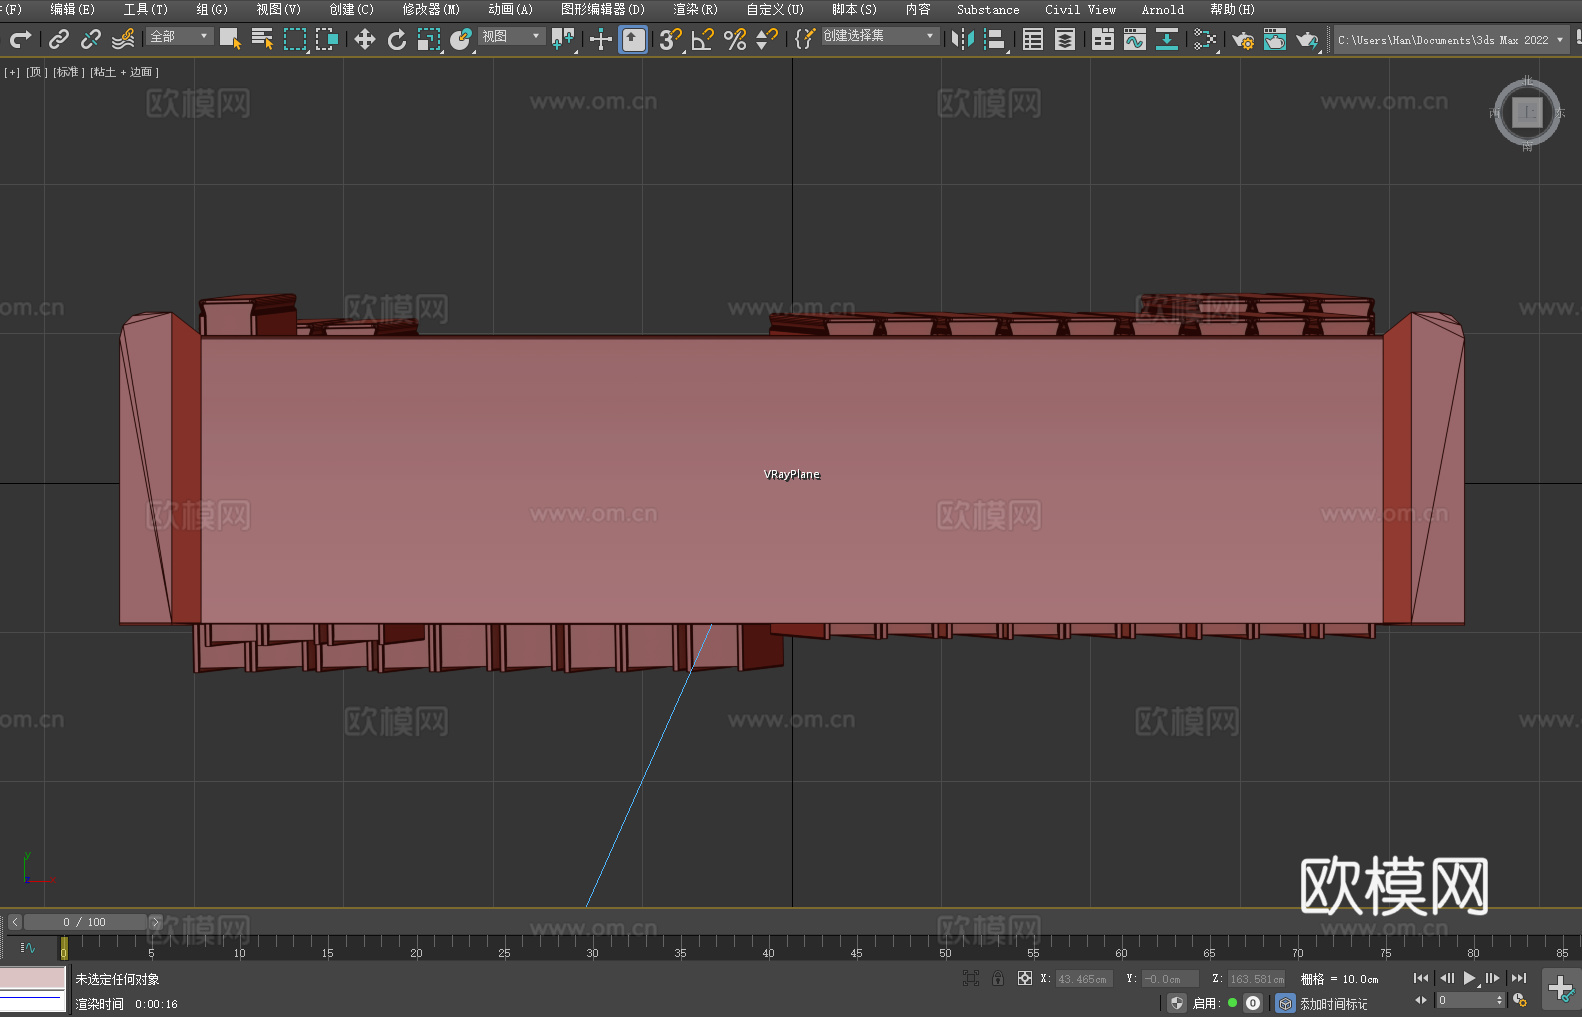
Task: Activate the Select and Scale tool
Action: tap(429, 39)
